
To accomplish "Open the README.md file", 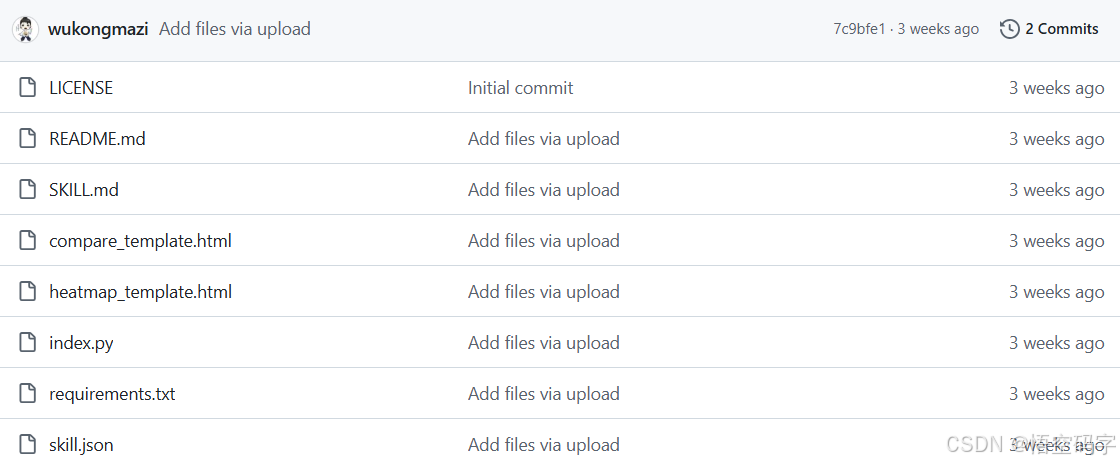I will (97, 138).
